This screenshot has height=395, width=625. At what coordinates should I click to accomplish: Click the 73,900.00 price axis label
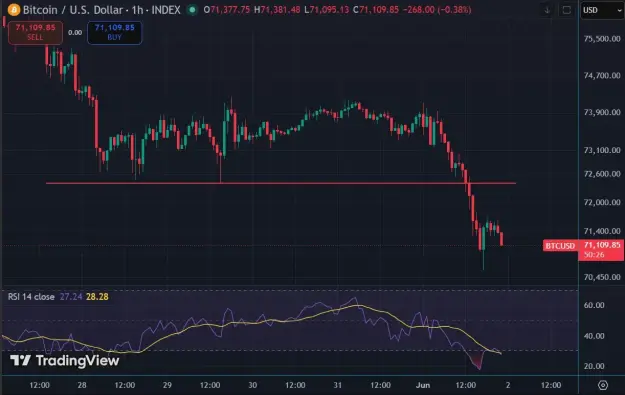602,112
